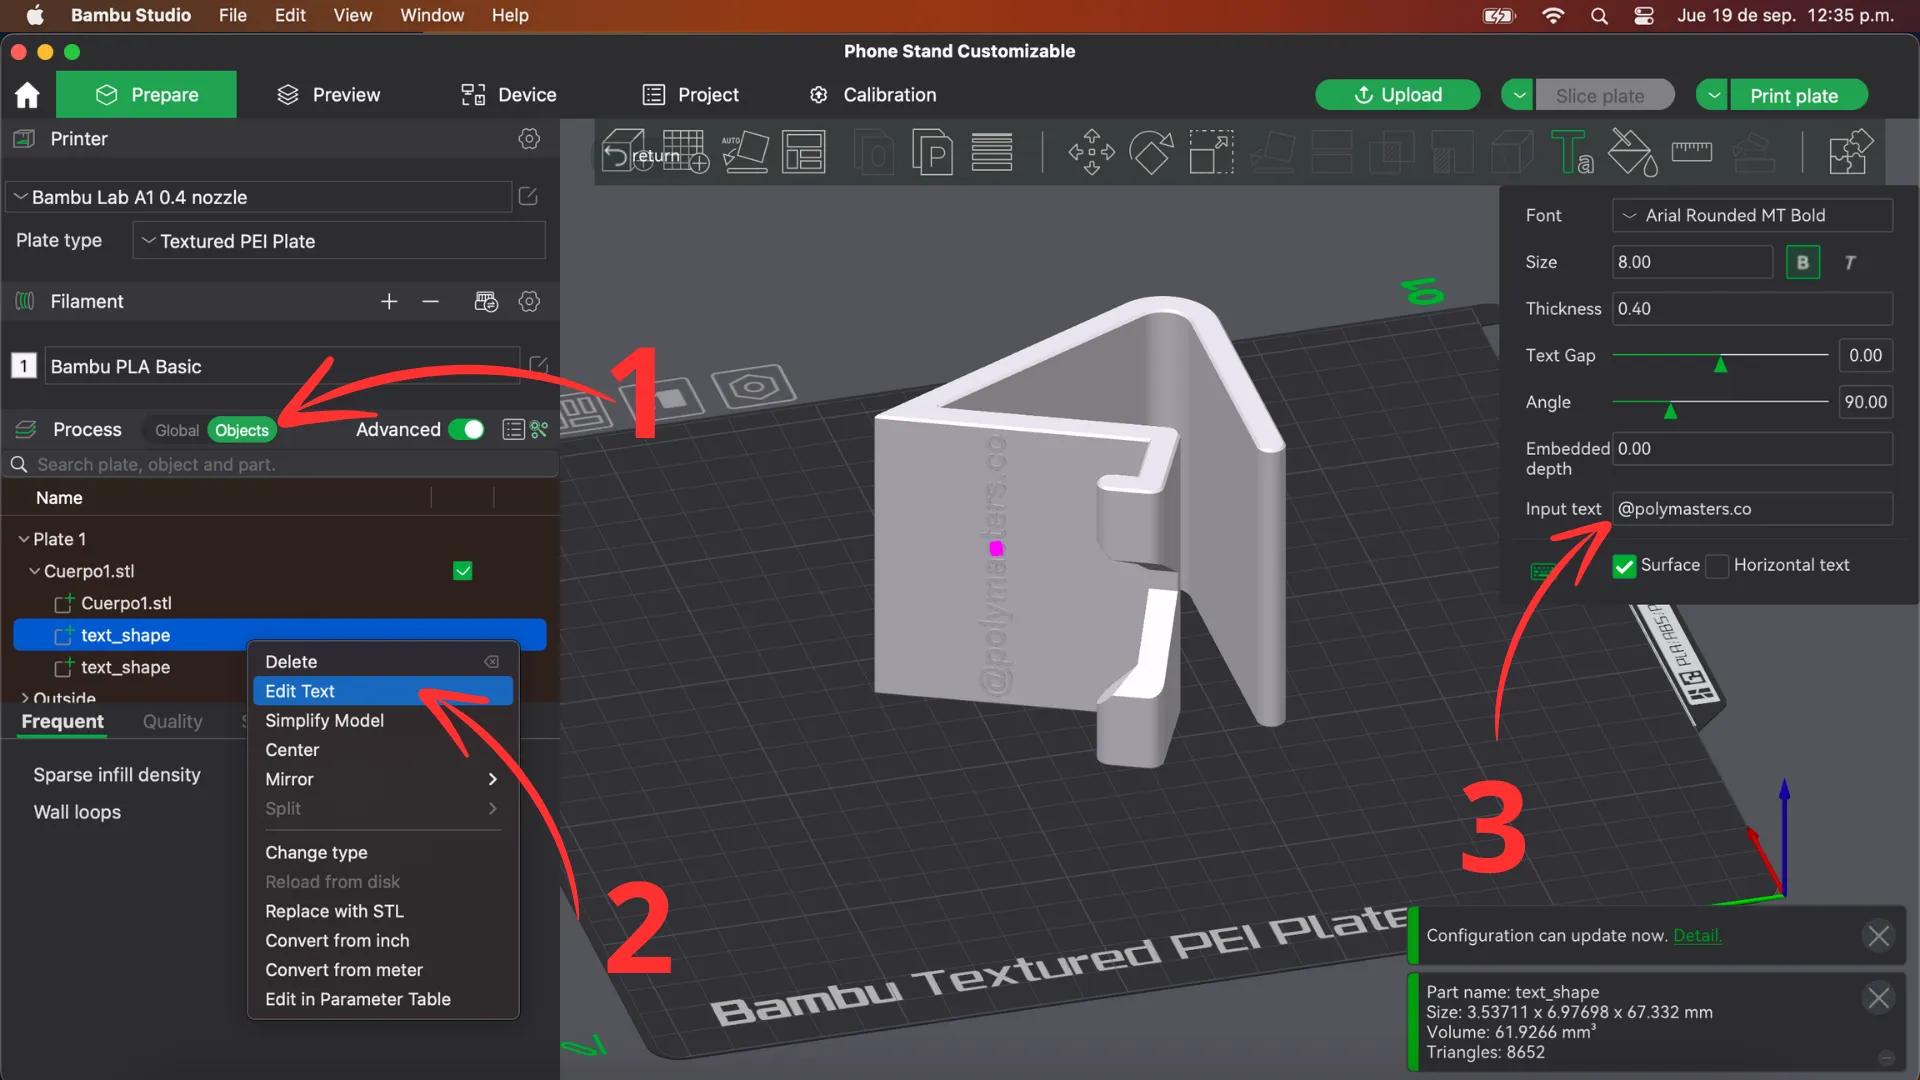Select the Objects process scope

click(242, 431)
